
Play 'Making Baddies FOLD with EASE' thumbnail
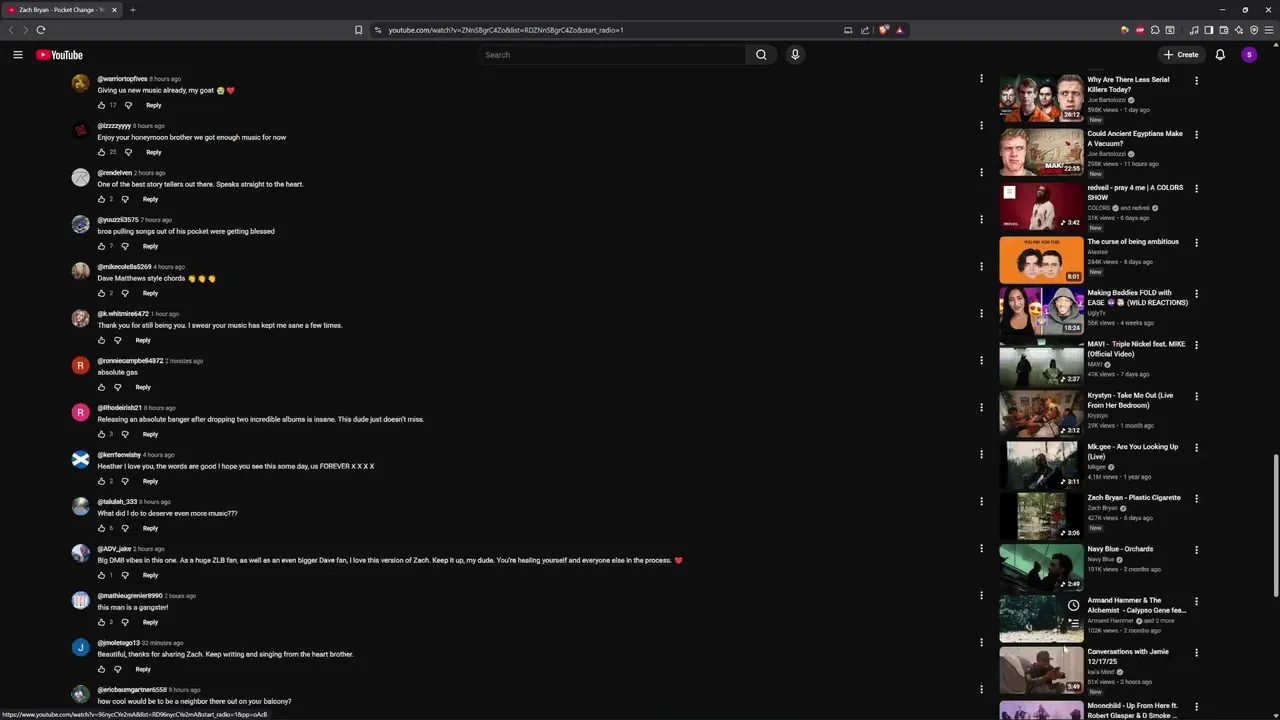pyautogui.click(x=1041, y=310)
